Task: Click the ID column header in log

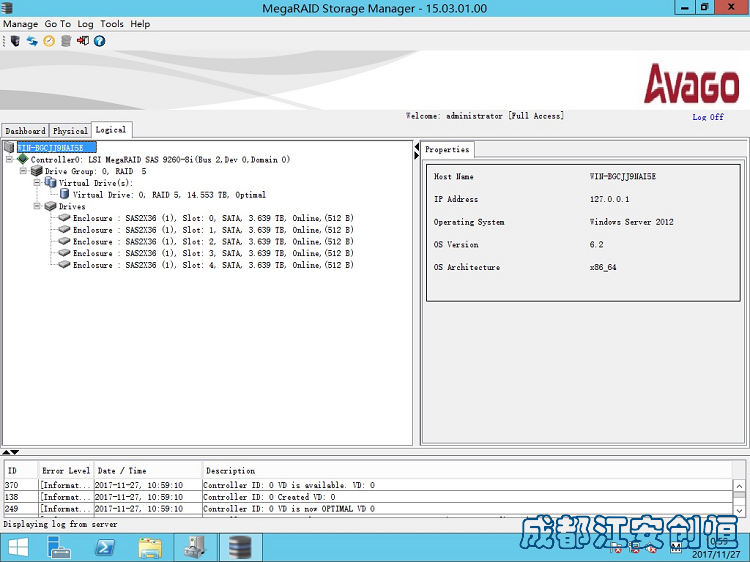Action: point(21,471)
